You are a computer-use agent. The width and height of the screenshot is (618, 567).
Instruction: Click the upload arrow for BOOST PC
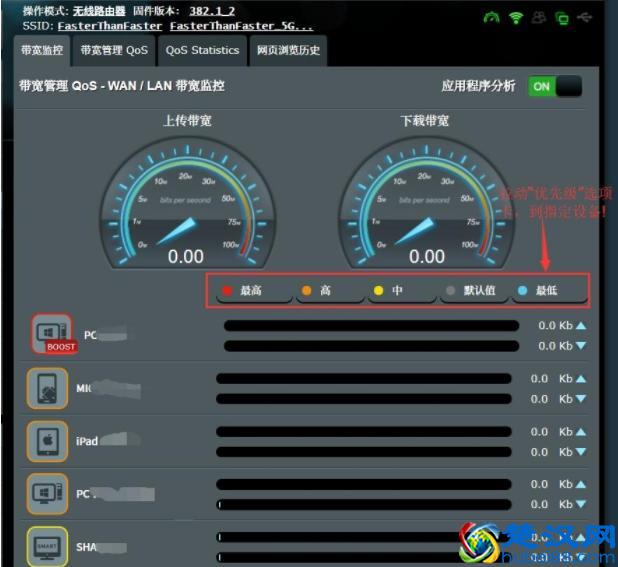(x=581, y=325)
